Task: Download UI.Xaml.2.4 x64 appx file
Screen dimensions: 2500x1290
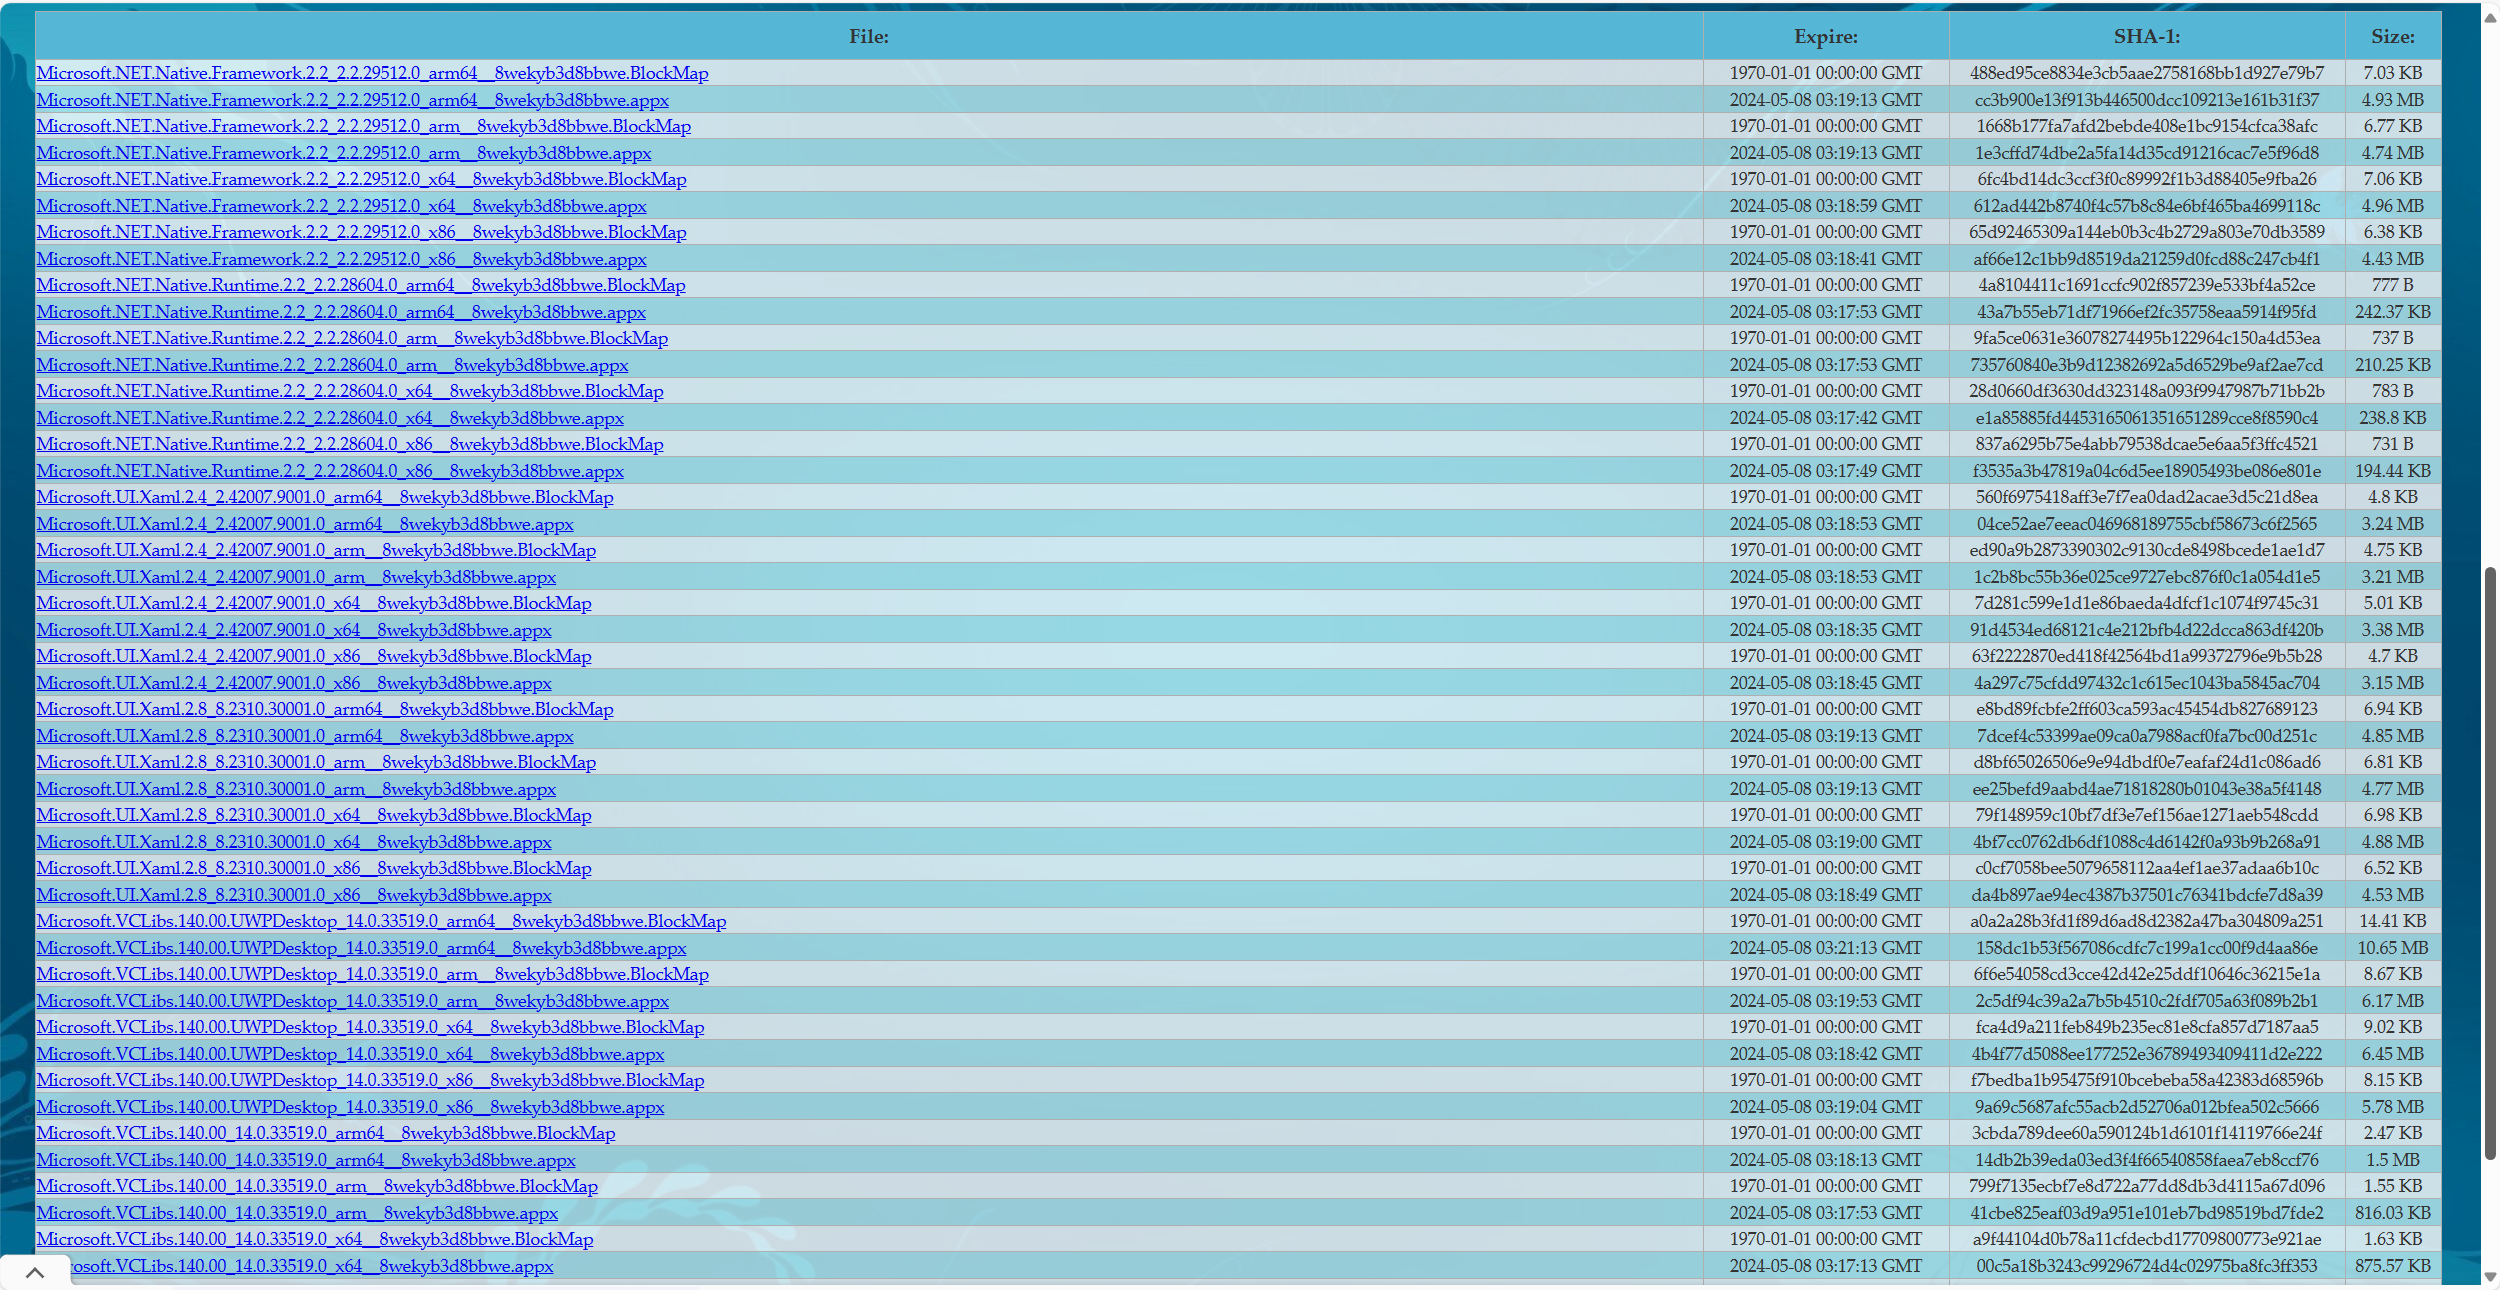Action: point(294,630)
